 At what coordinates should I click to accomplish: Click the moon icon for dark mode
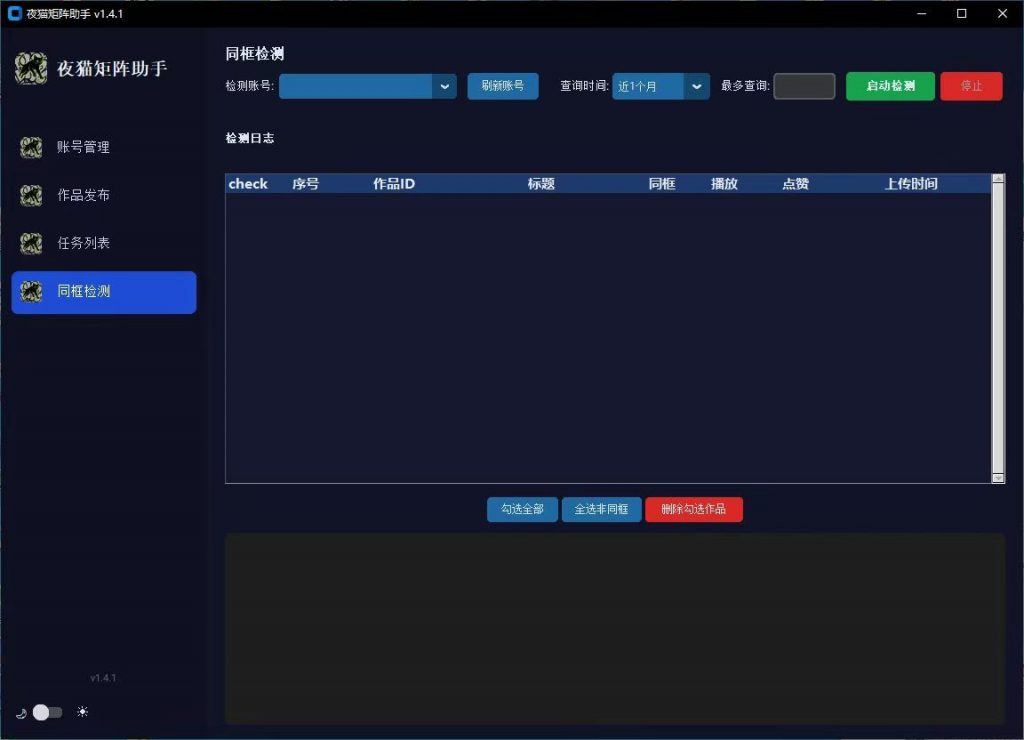(20, 713)
